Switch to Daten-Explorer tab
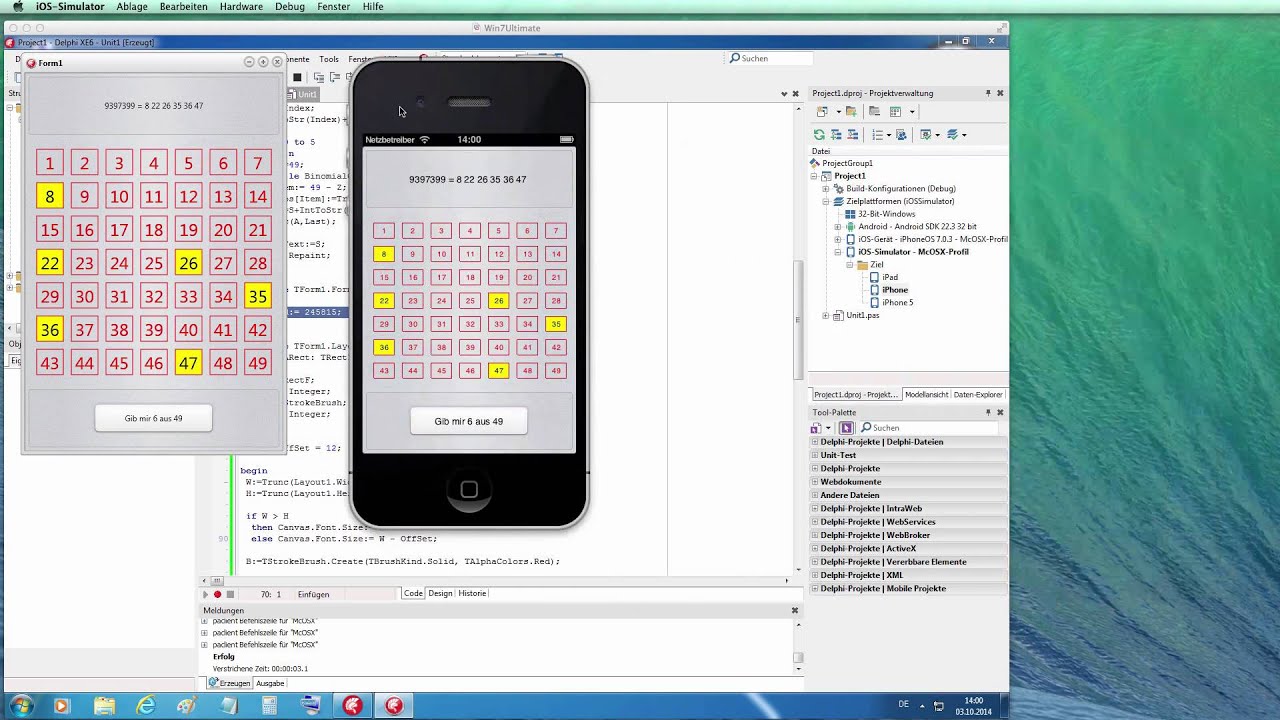 (978, 395)
